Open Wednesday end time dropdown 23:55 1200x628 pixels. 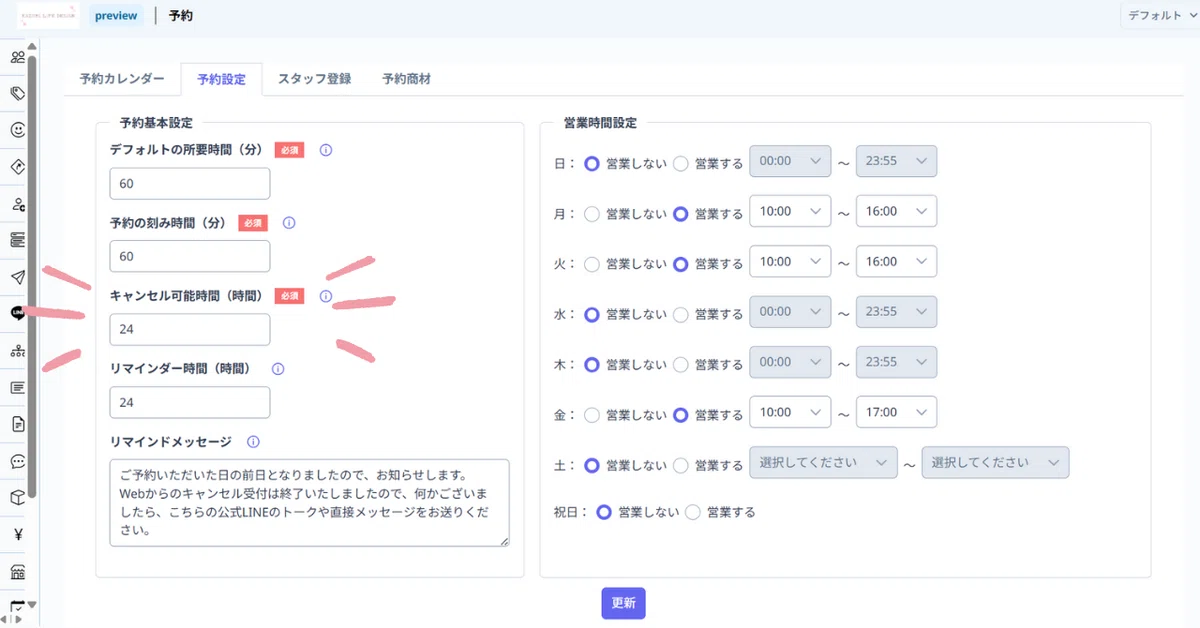point(896,311)
